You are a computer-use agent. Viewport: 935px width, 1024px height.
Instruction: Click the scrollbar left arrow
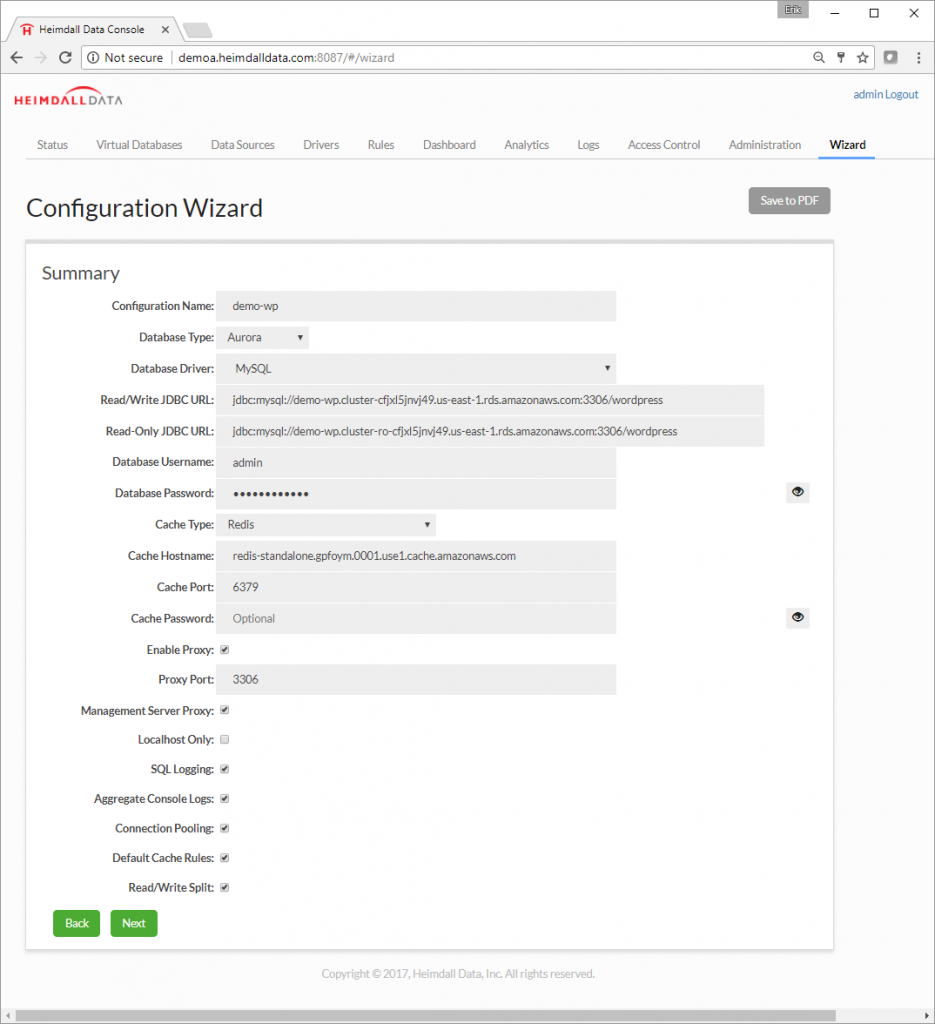tap(7, 1016)
